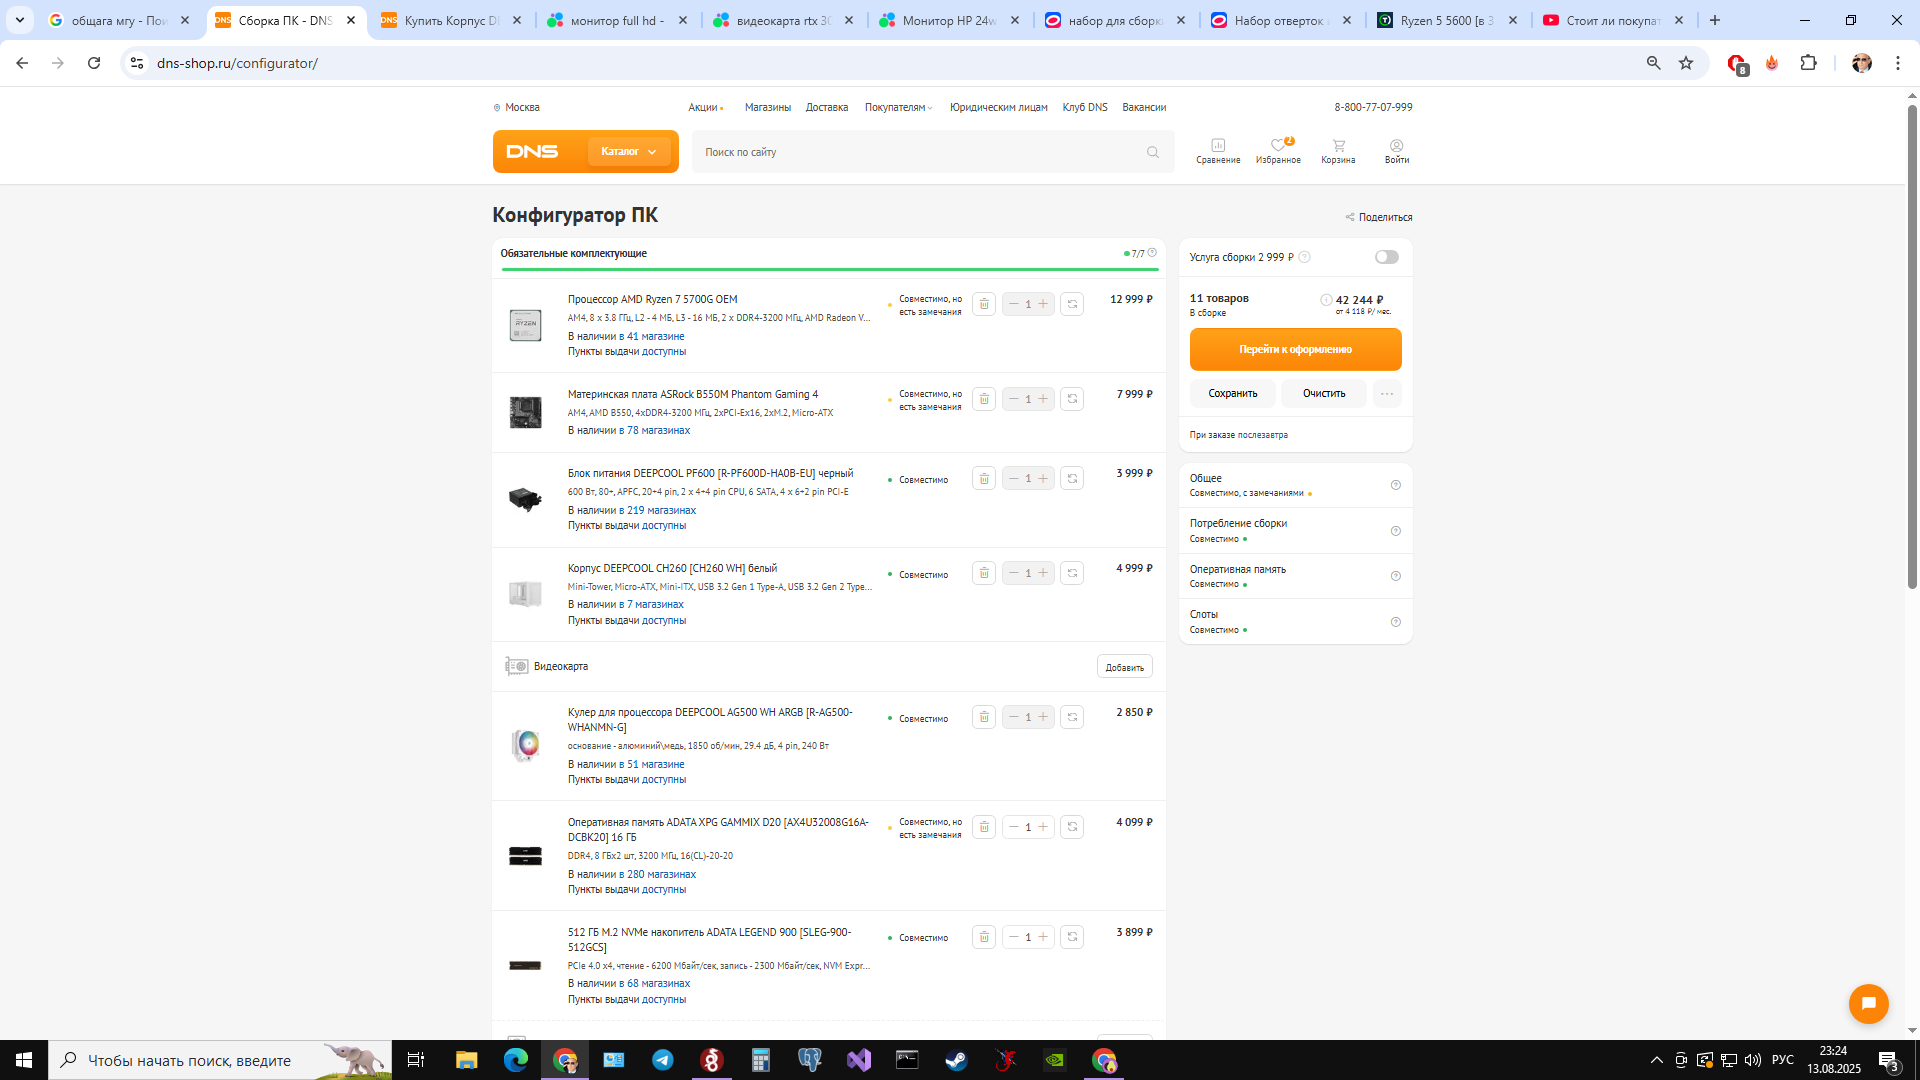Delete the Ryzen 7 5700G processor item
This screenshot has width=1920, height=1080.
pos(983,304)
